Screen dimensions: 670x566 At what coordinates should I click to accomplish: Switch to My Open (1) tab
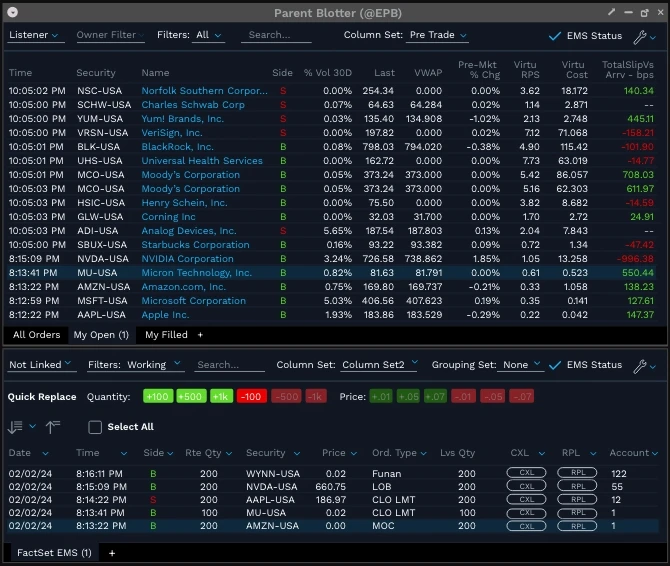pos(101,335)
